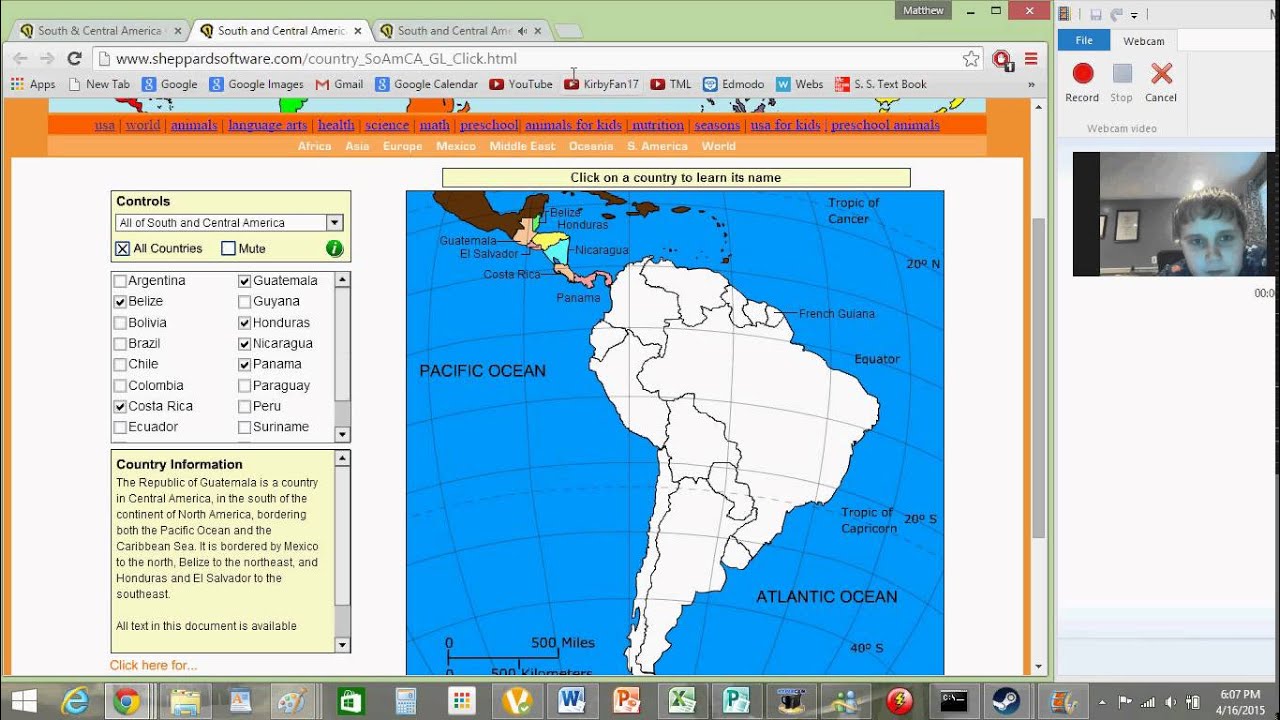Check the Peru checkbox
This screenshot has height=720, width=1280.
(x=244, y=406)
